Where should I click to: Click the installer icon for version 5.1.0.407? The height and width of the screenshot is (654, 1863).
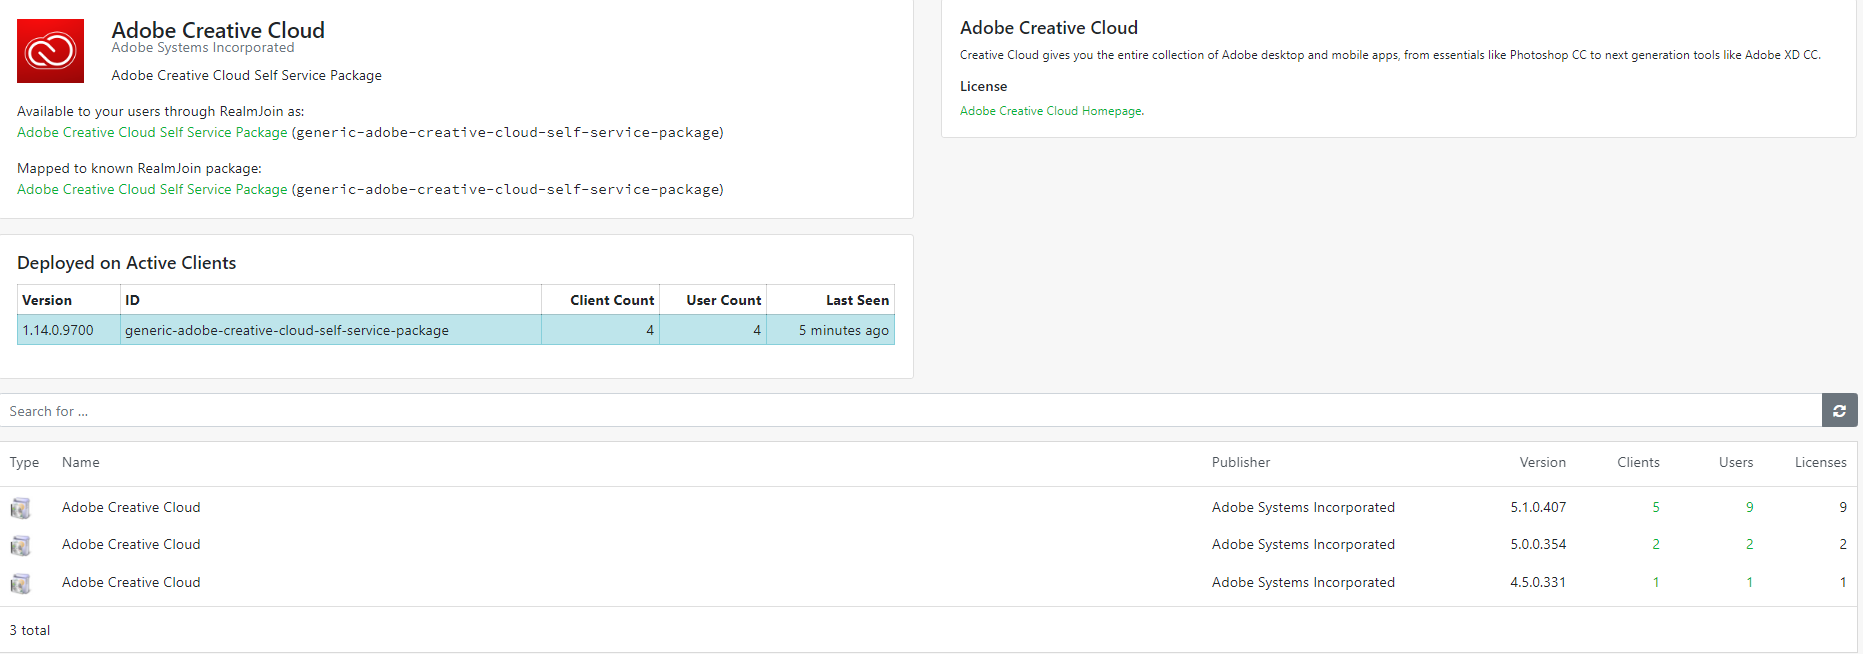(20, 508)
